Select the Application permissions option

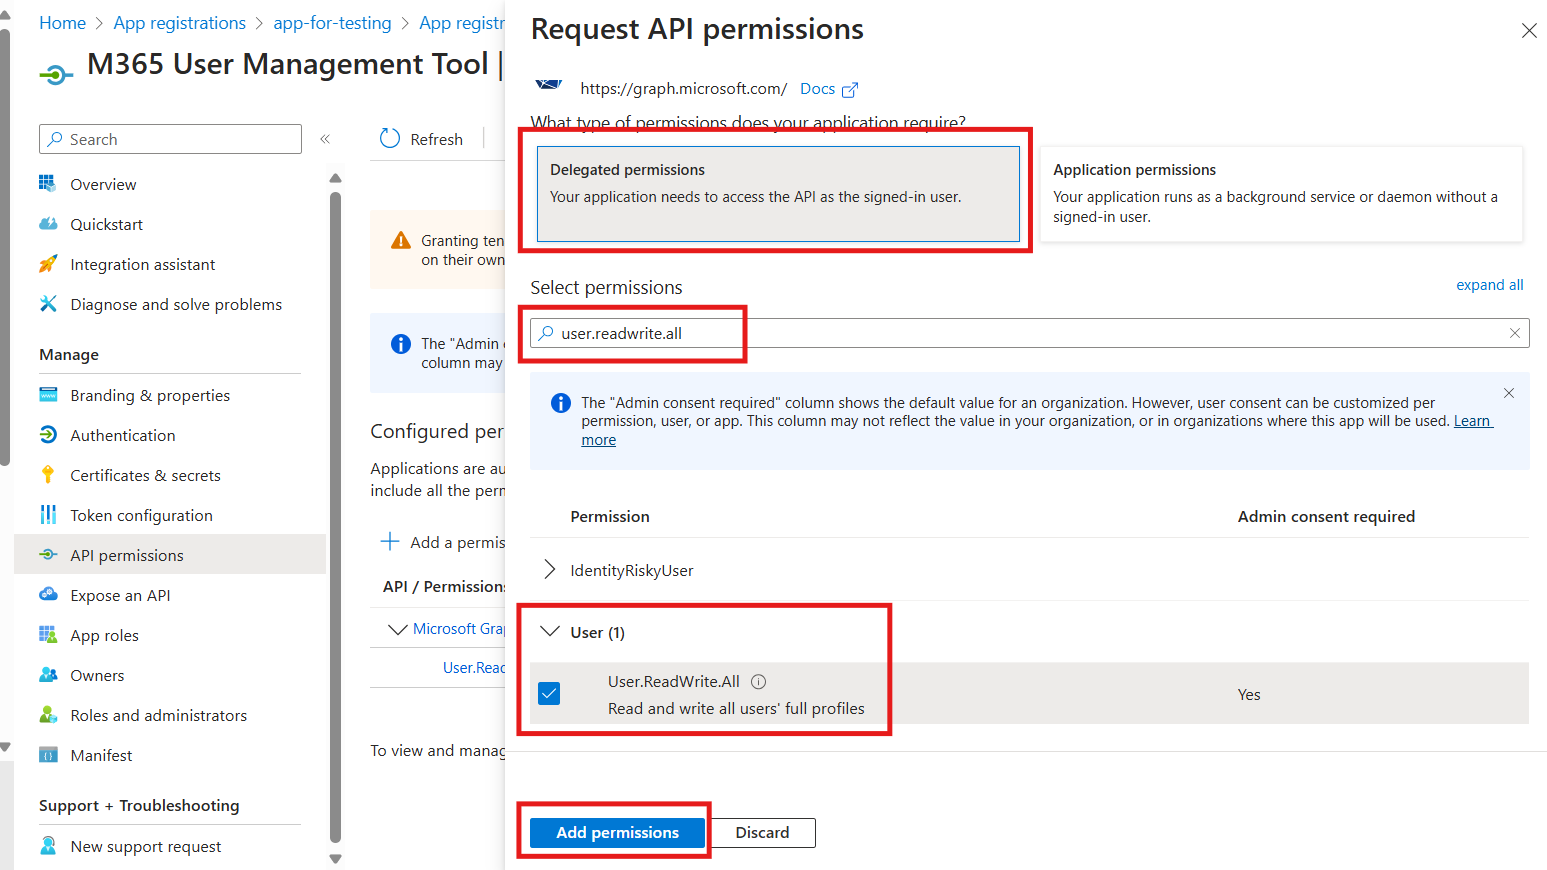pos(1281,194)
